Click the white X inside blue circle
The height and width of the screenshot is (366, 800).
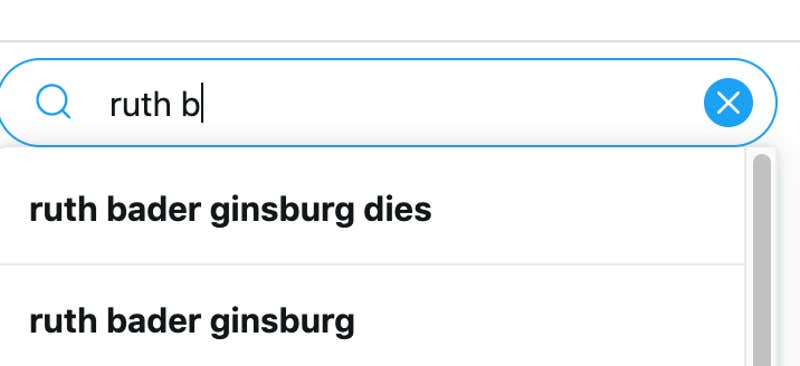[728, 103]
